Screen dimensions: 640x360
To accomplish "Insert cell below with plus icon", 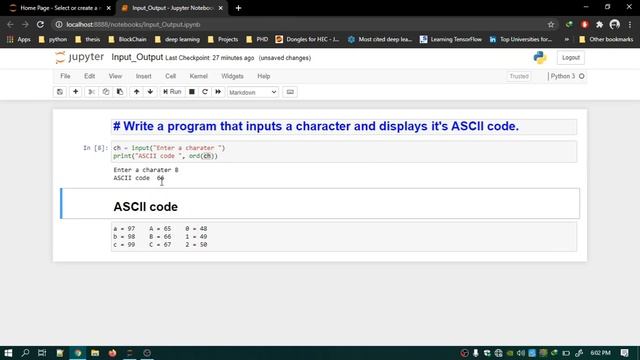I will tap(76, 92).
